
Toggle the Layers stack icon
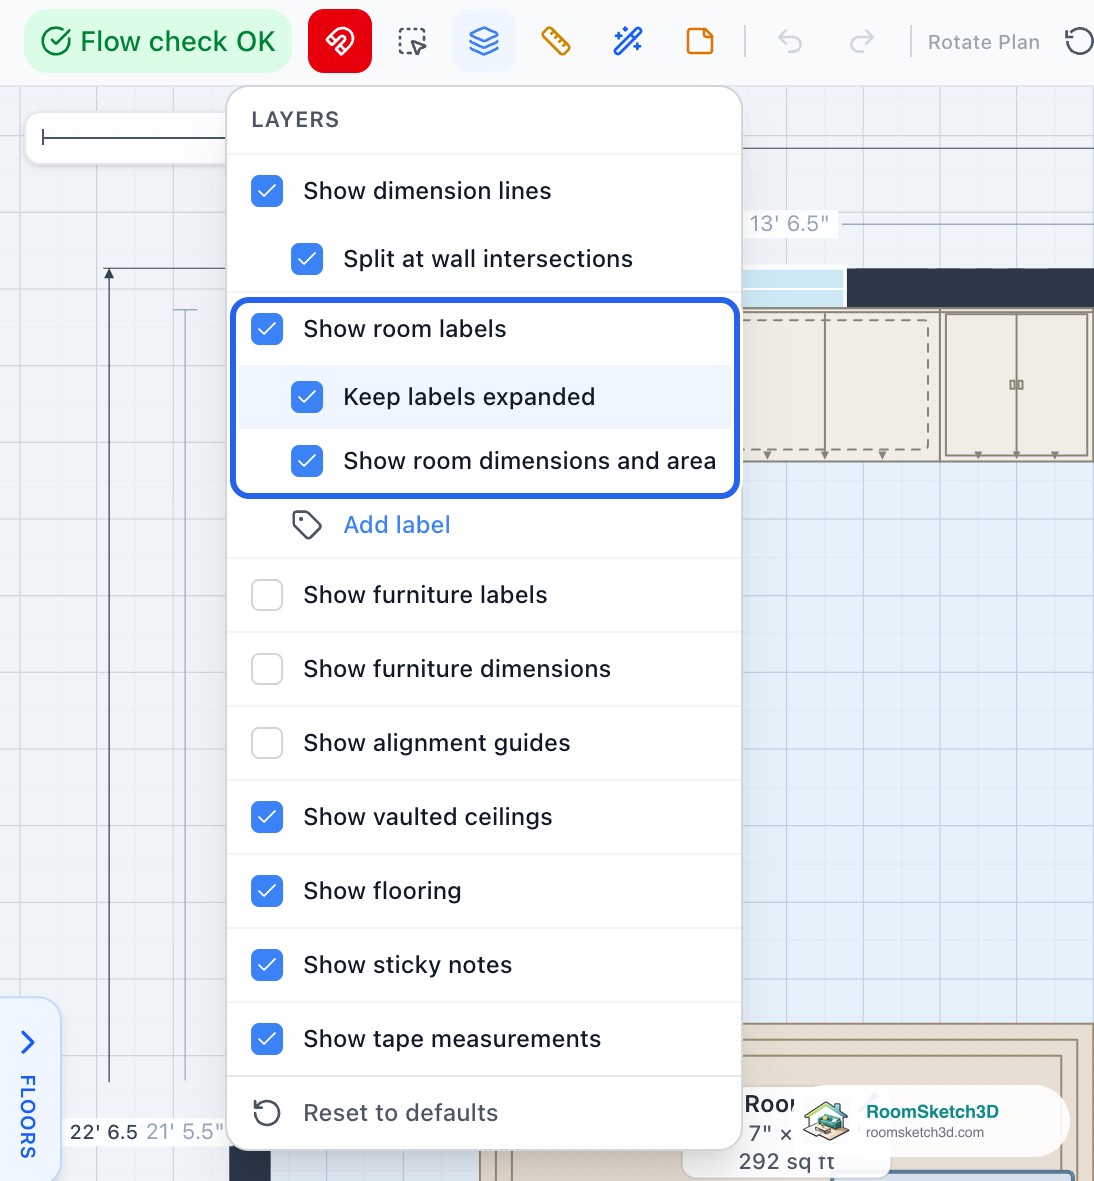click(484, 41)
